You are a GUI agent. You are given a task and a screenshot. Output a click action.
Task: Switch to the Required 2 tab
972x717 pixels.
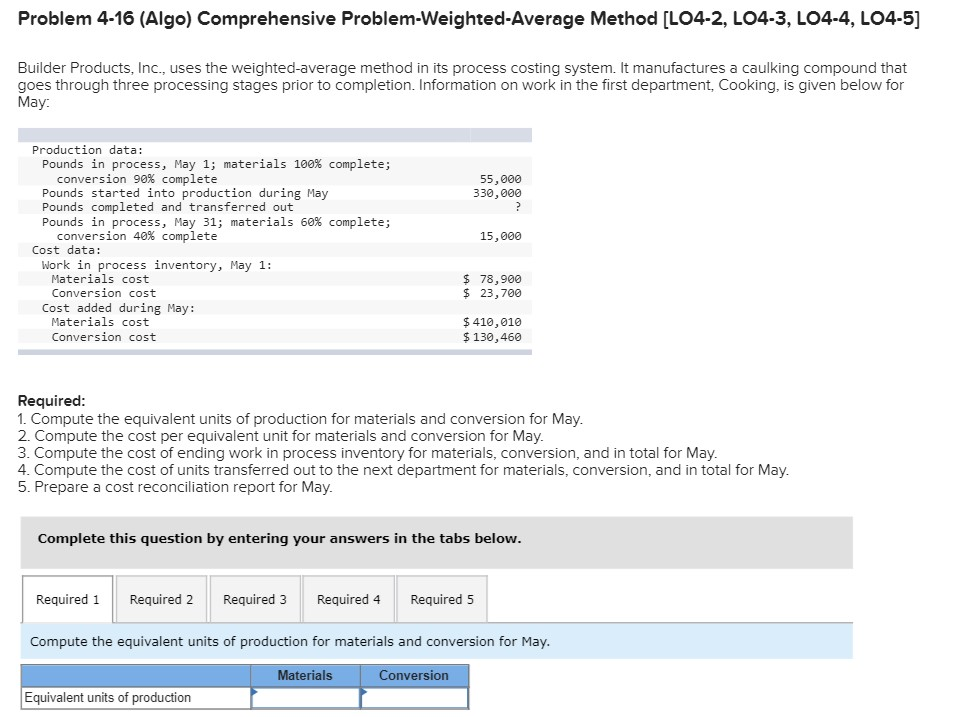(161, 598)
